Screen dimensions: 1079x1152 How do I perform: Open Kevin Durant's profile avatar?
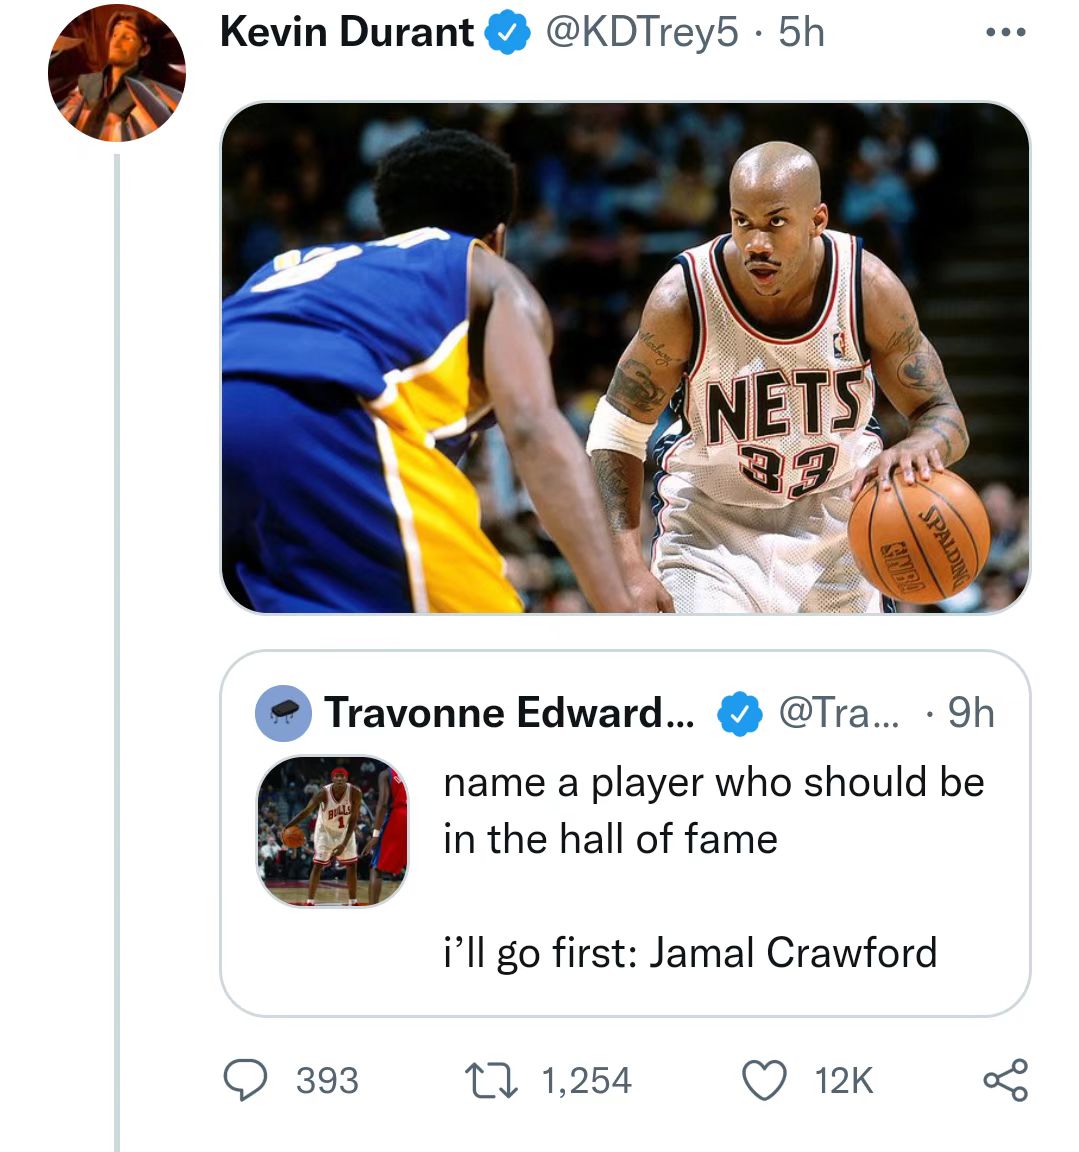(117, 73)
